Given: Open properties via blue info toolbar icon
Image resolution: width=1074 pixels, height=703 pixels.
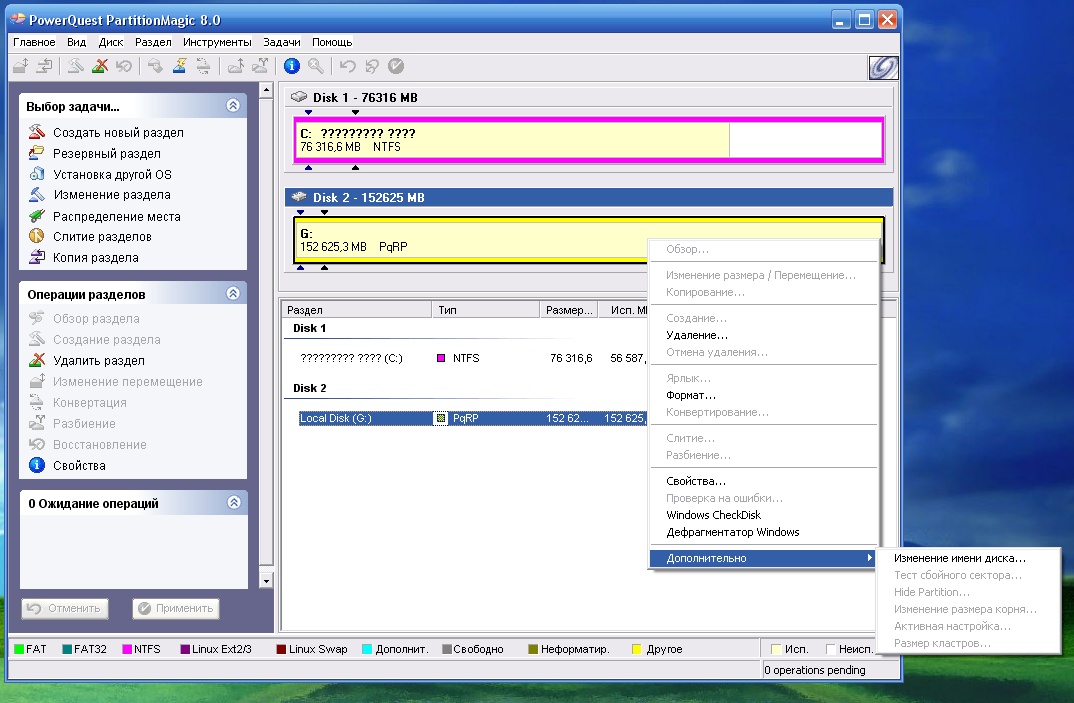Looking at the screenshot, I should 292,66.
